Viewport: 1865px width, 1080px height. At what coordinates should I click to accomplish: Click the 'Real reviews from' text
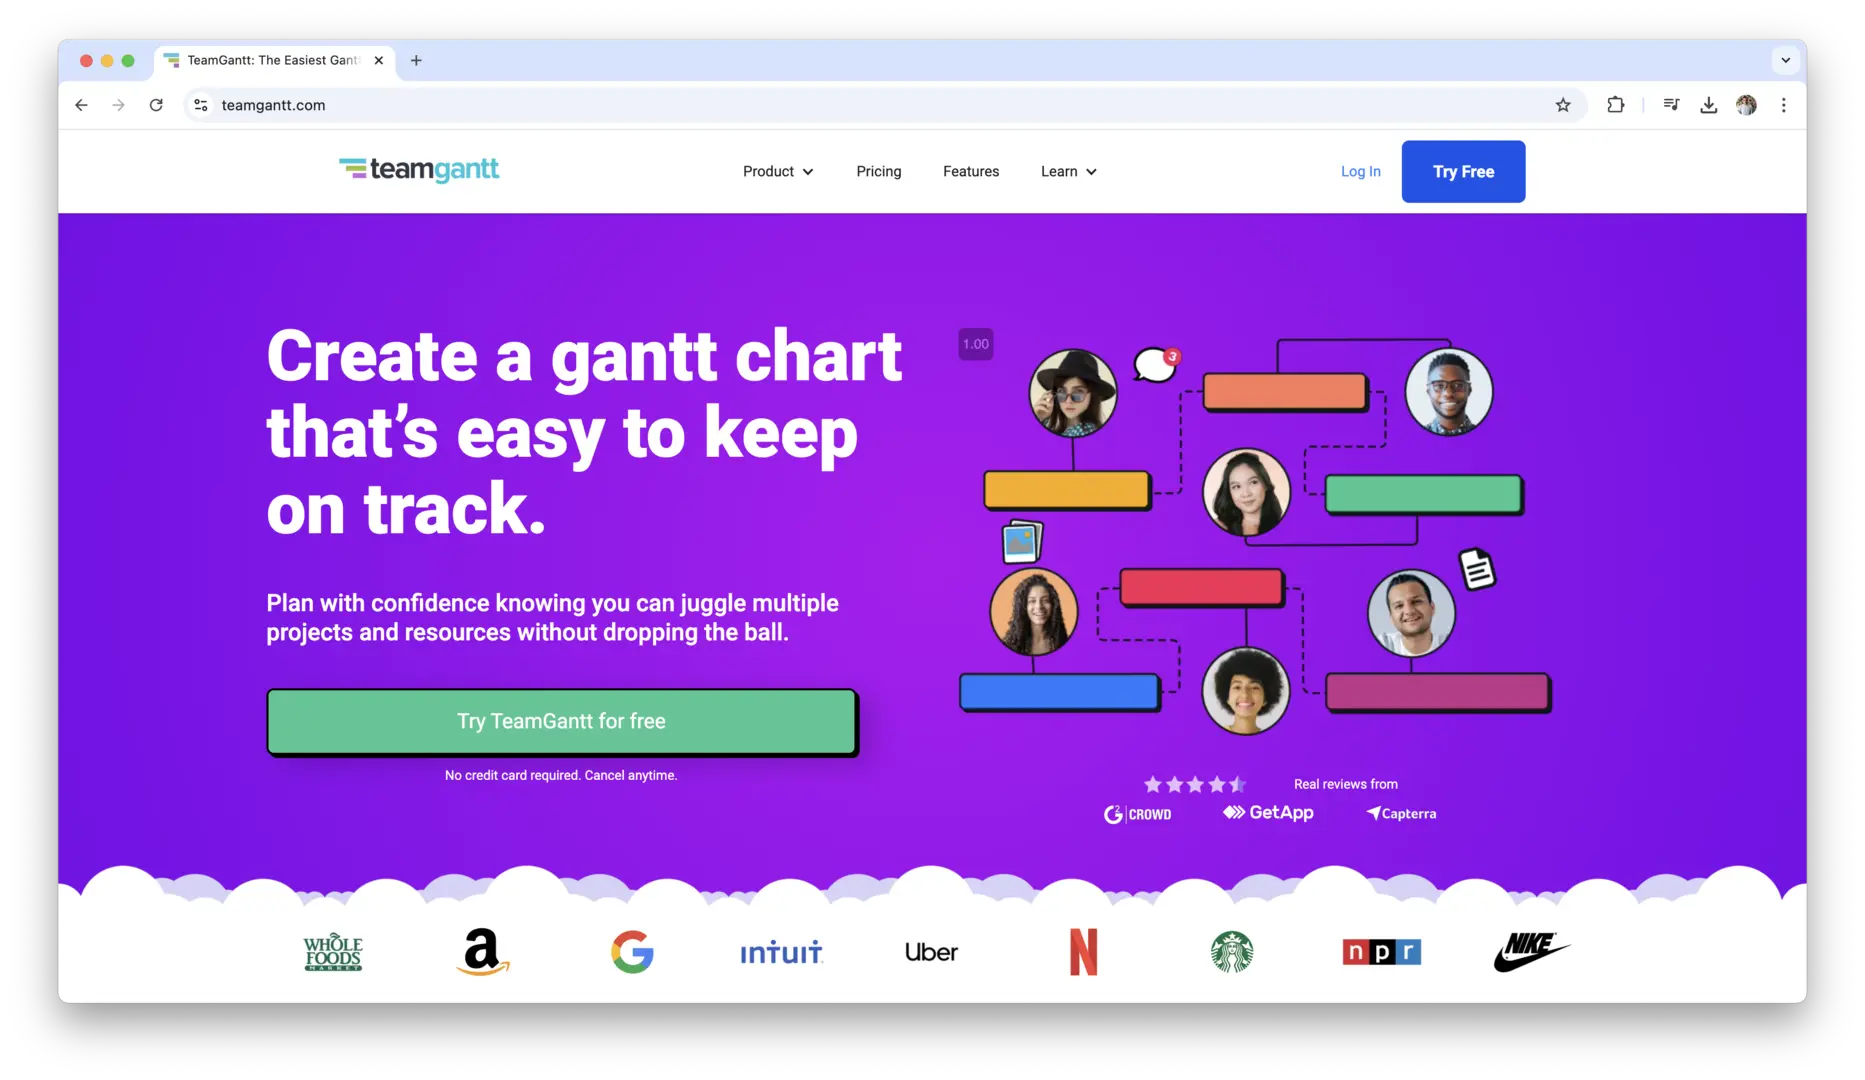[1346, 784]
